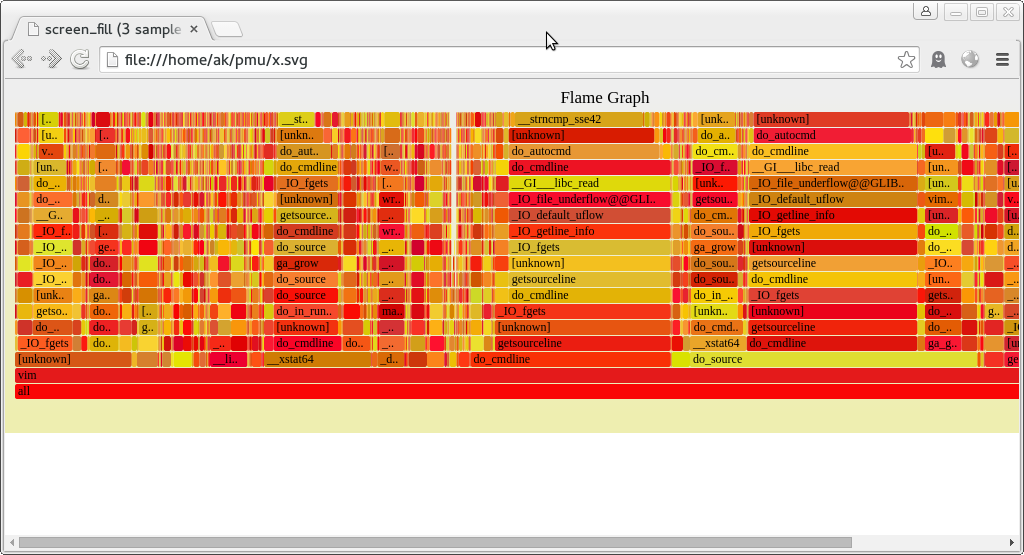Open the ghost extension icon
The width and height of the screenshot is (1024, 555).
pos(938,60)
